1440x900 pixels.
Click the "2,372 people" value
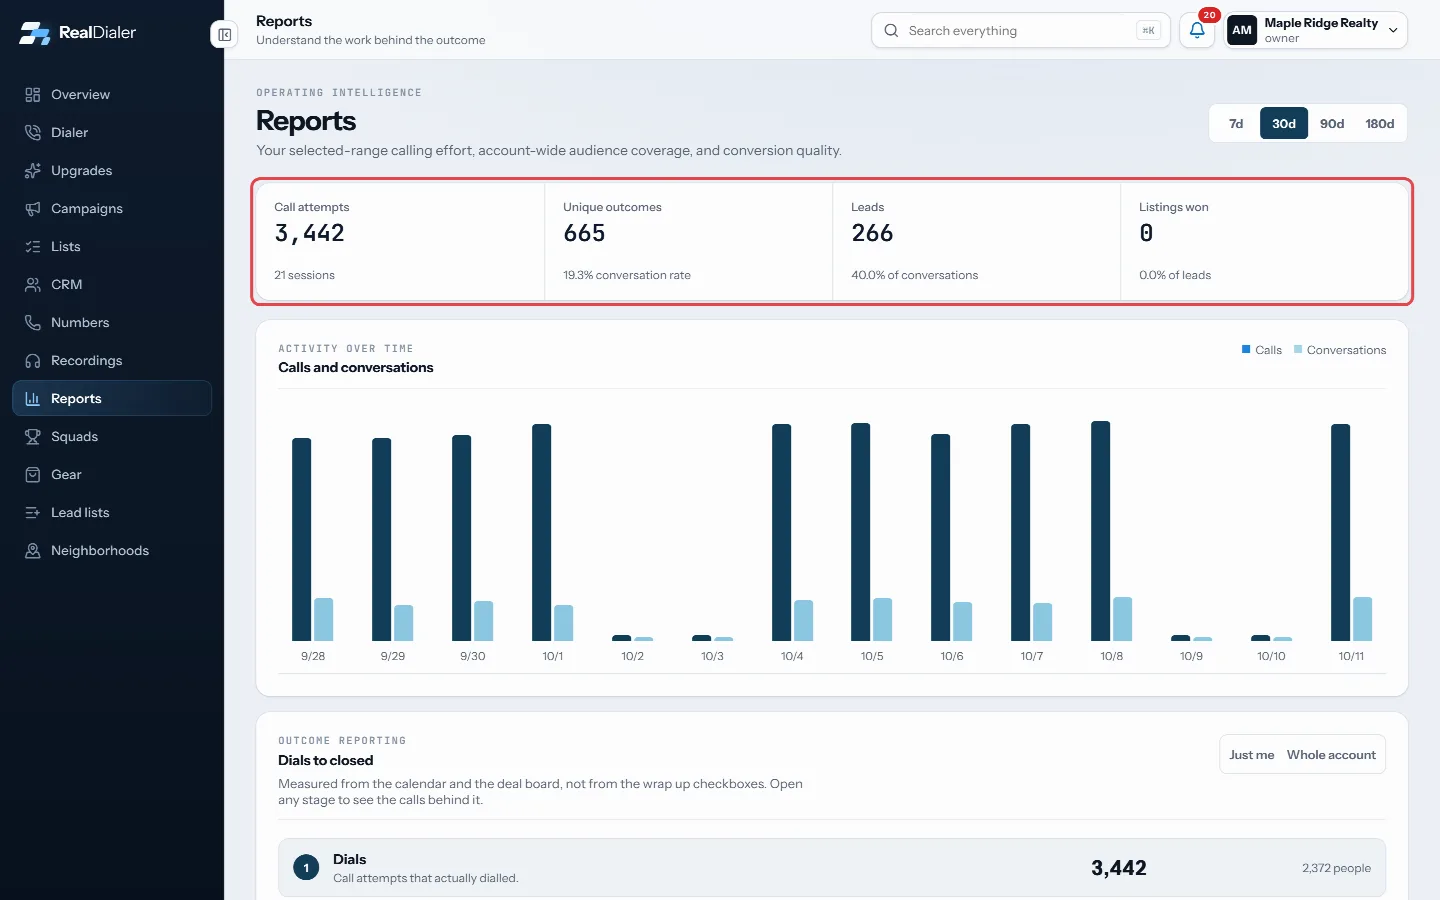(1336, 868)
